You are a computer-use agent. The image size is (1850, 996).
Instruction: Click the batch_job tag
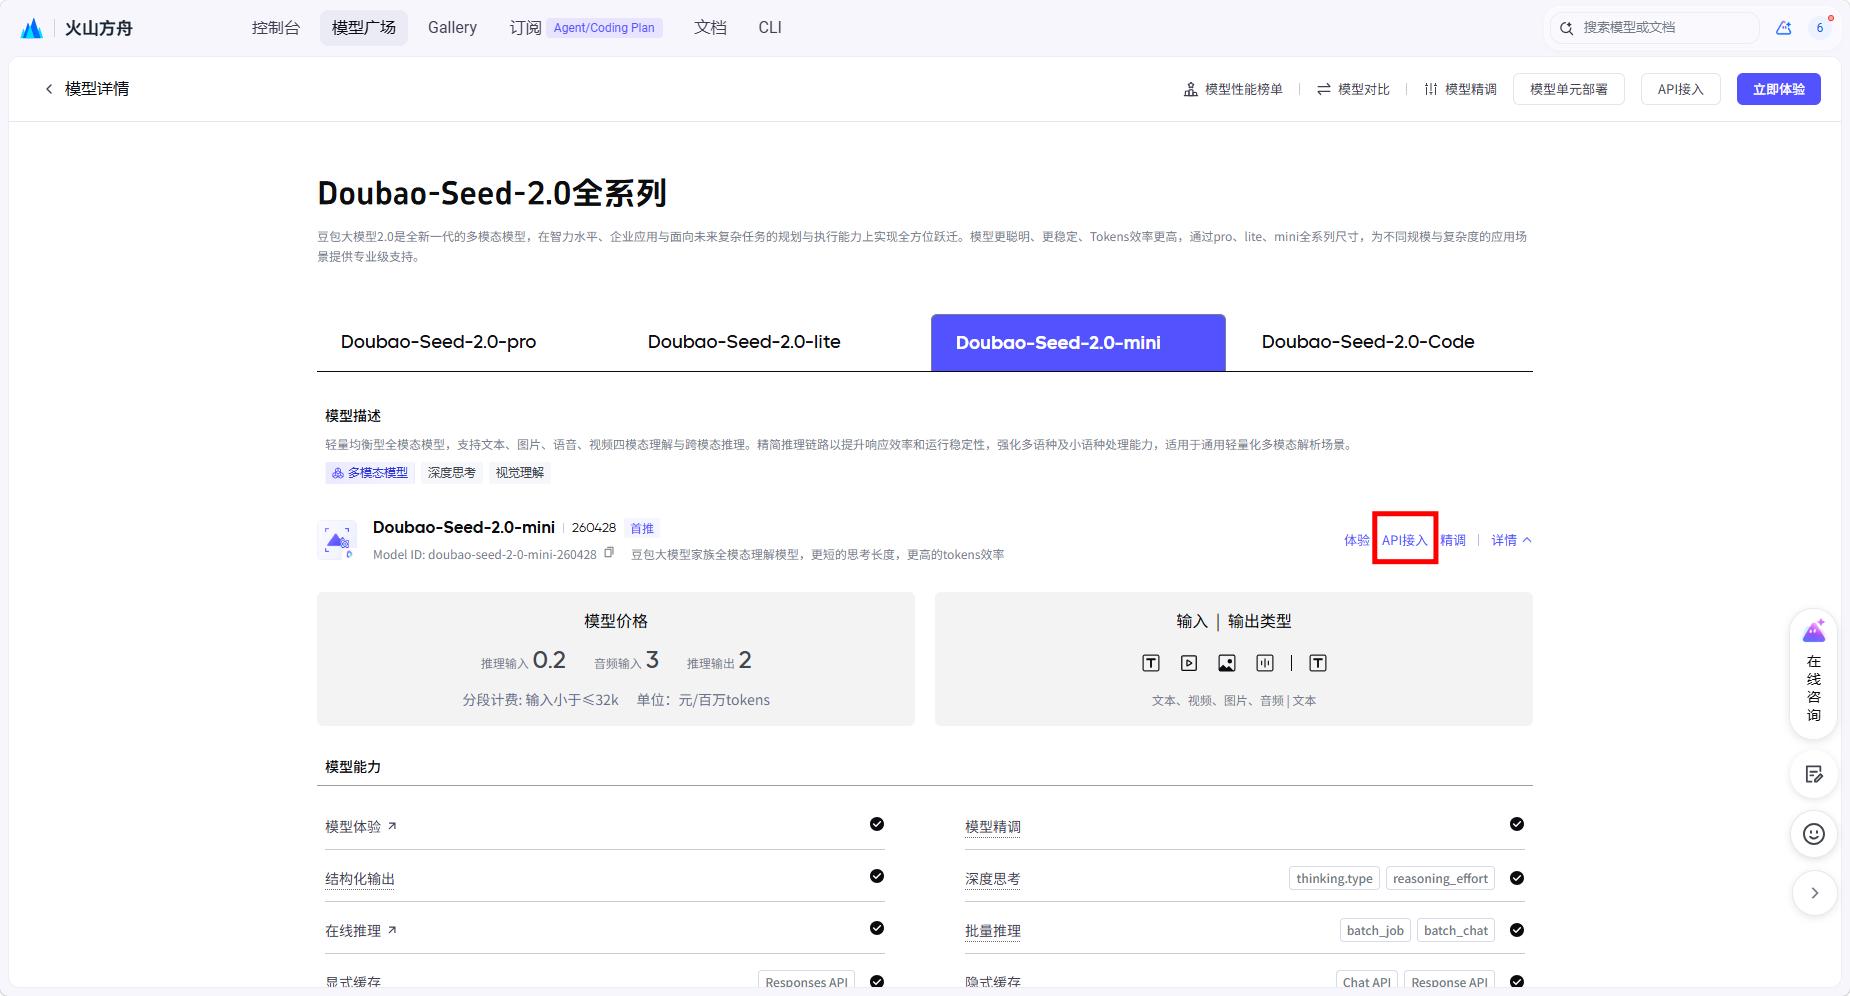click(1375, 930)
